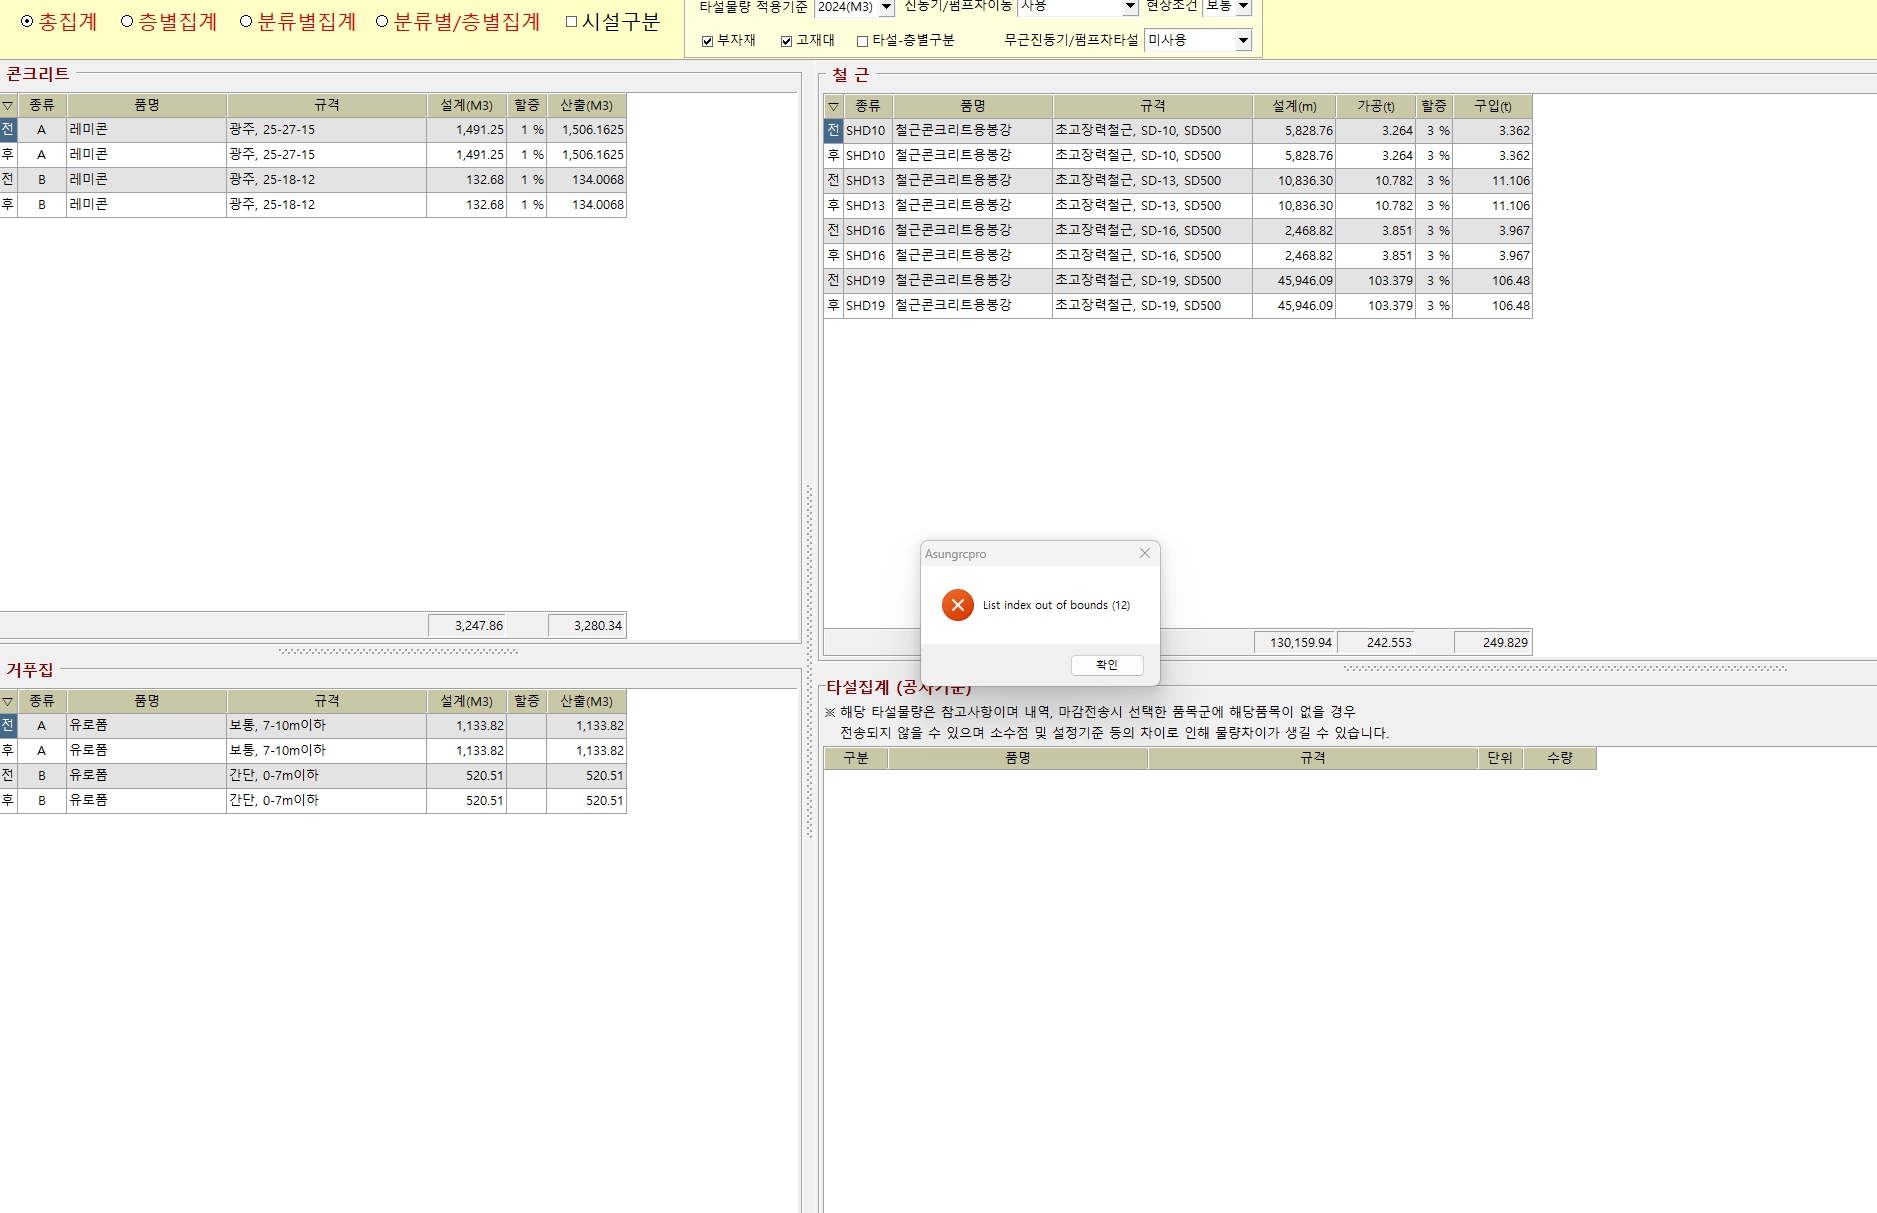Uncheck the 부자재 checkbox
This screenshot has height=1213, width=1877.
point(708,41)
